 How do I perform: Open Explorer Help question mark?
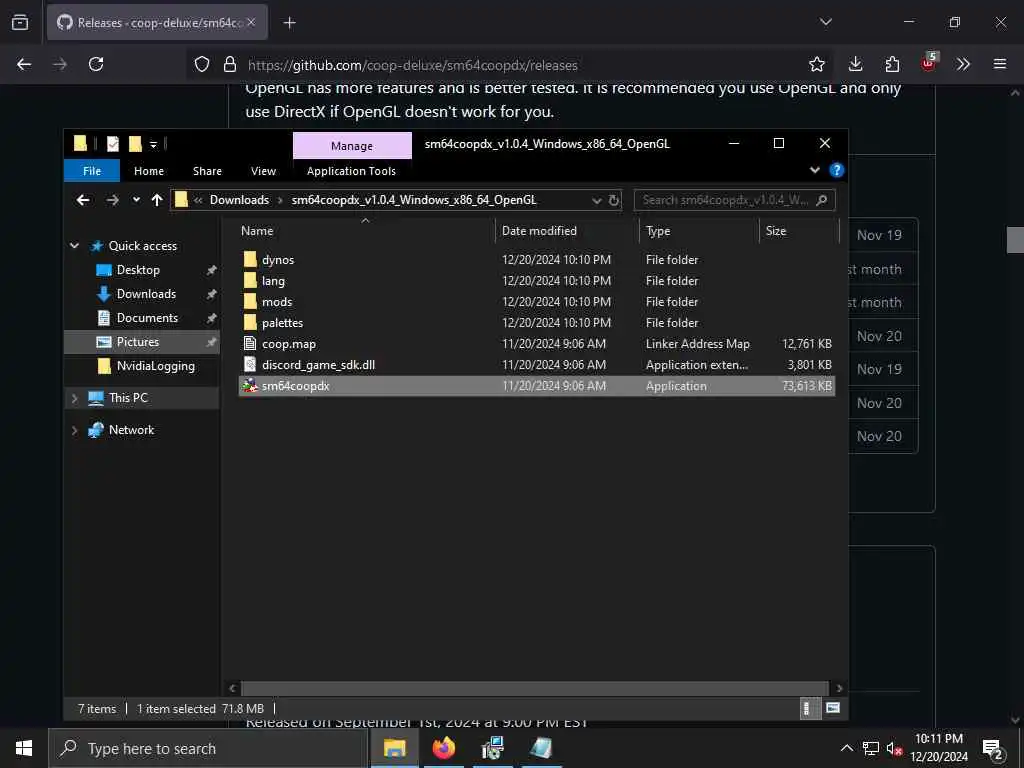[836, 170]
